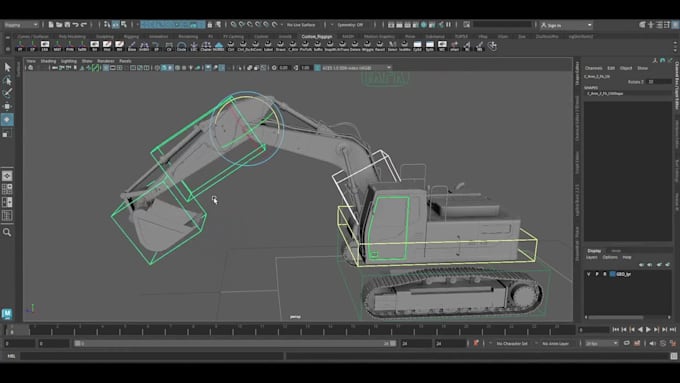Viewport: 680px width, 383px height.
Task: Switch to four-view panel layout
Action: click(x=7, y=189)
